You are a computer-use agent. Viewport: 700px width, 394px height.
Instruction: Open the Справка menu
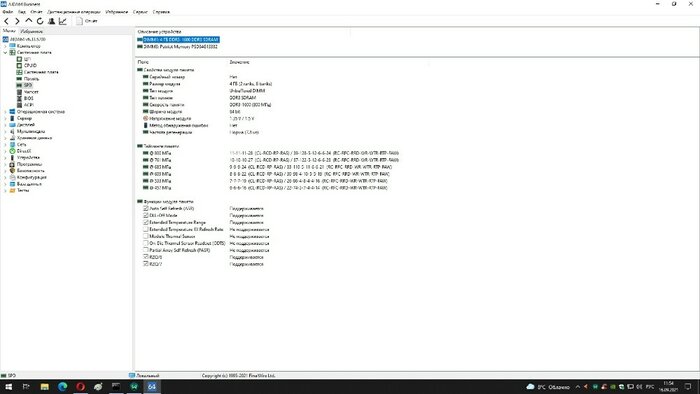161,12
